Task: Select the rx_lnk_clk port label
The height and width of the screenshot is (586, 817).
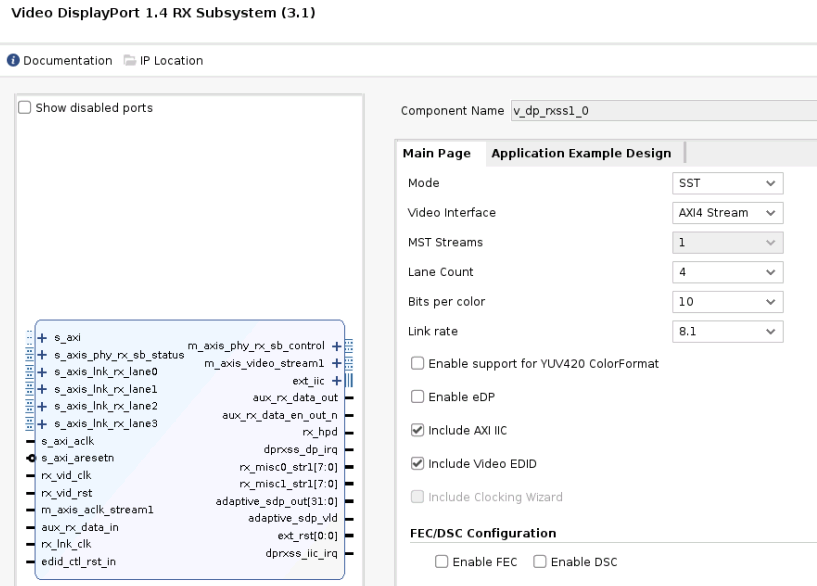Action: tap(66, 544)
